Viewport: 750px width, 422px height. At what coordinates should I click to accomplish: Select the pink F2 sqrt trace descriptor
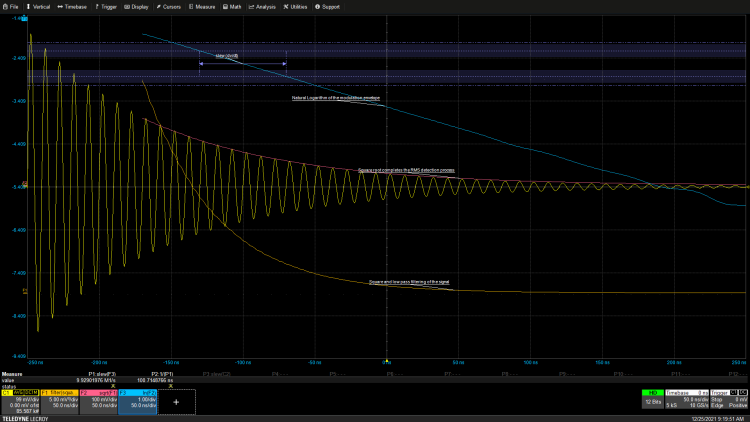(98, 400)
